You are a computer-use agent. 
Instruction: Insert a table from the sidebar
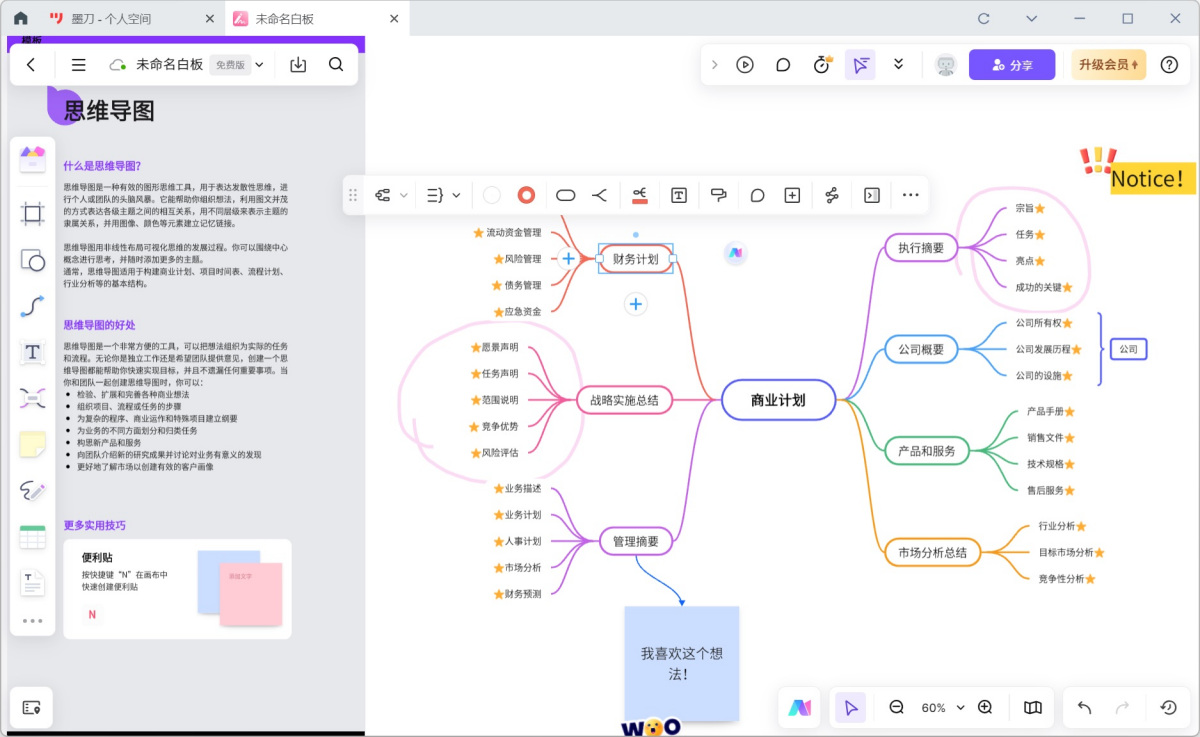pos(33,537)
